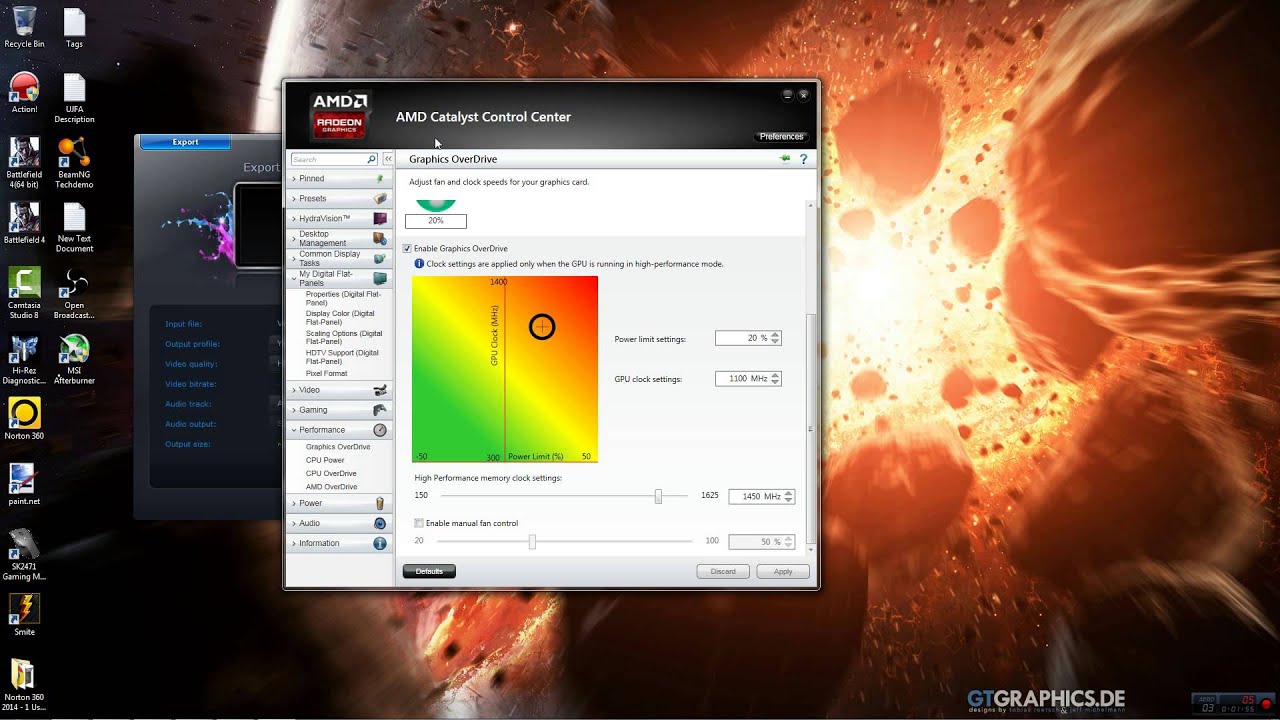Open Hi-Rez Diagnostics shortcut
Viewport: 1280px width, 720px height.
[x=24, y=358]
